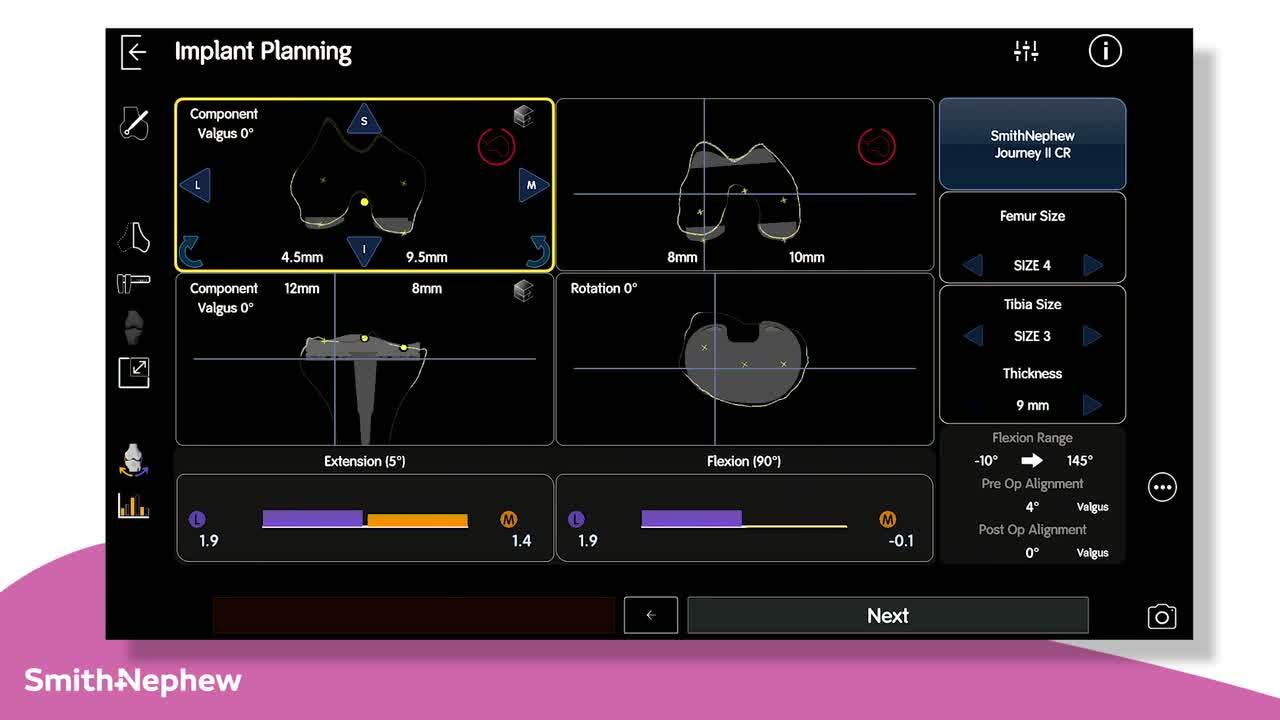Open the knee rotation icon with orange arrows
This screenshot has width=1280, height=720.
pyautogui.click(x=134, y=460)
